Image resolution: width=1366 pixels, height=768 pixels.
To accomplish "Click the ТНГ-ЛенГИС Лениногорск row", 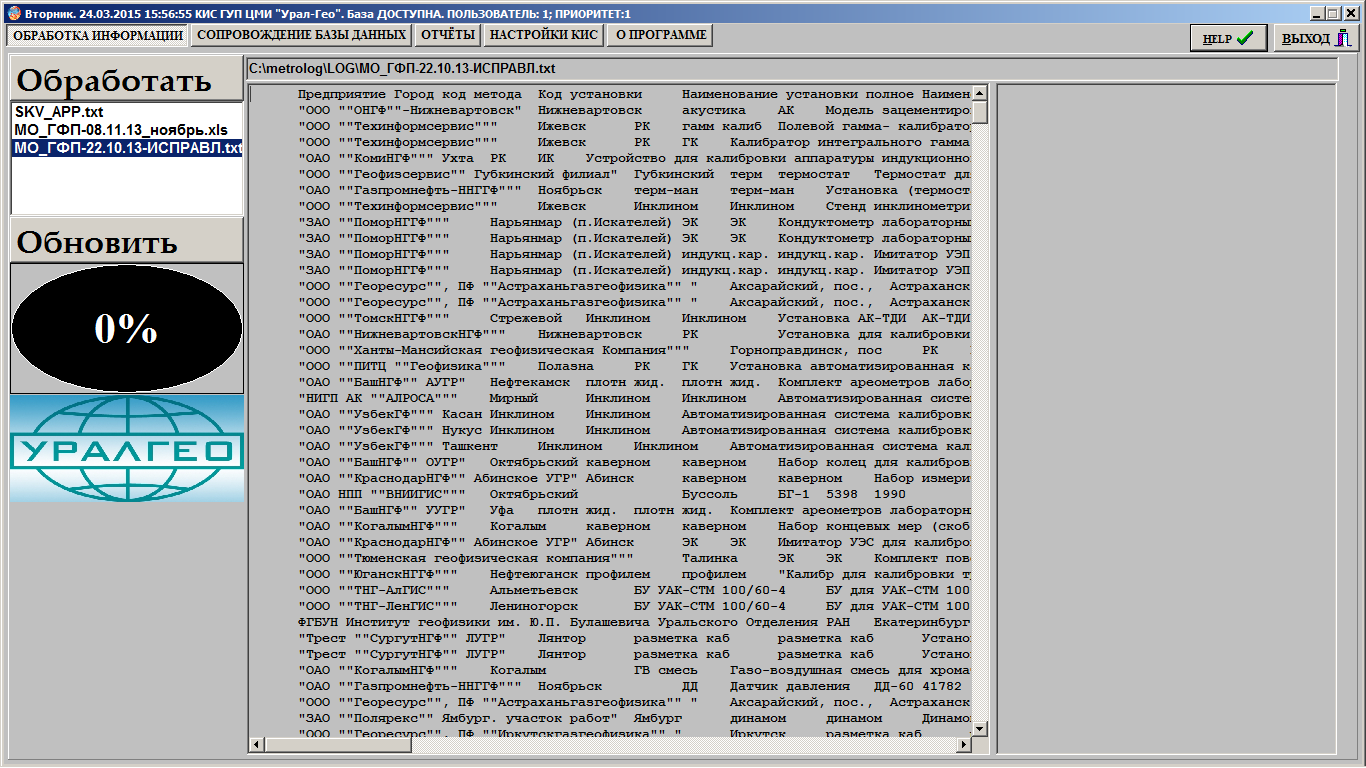I will click(634, 606).
